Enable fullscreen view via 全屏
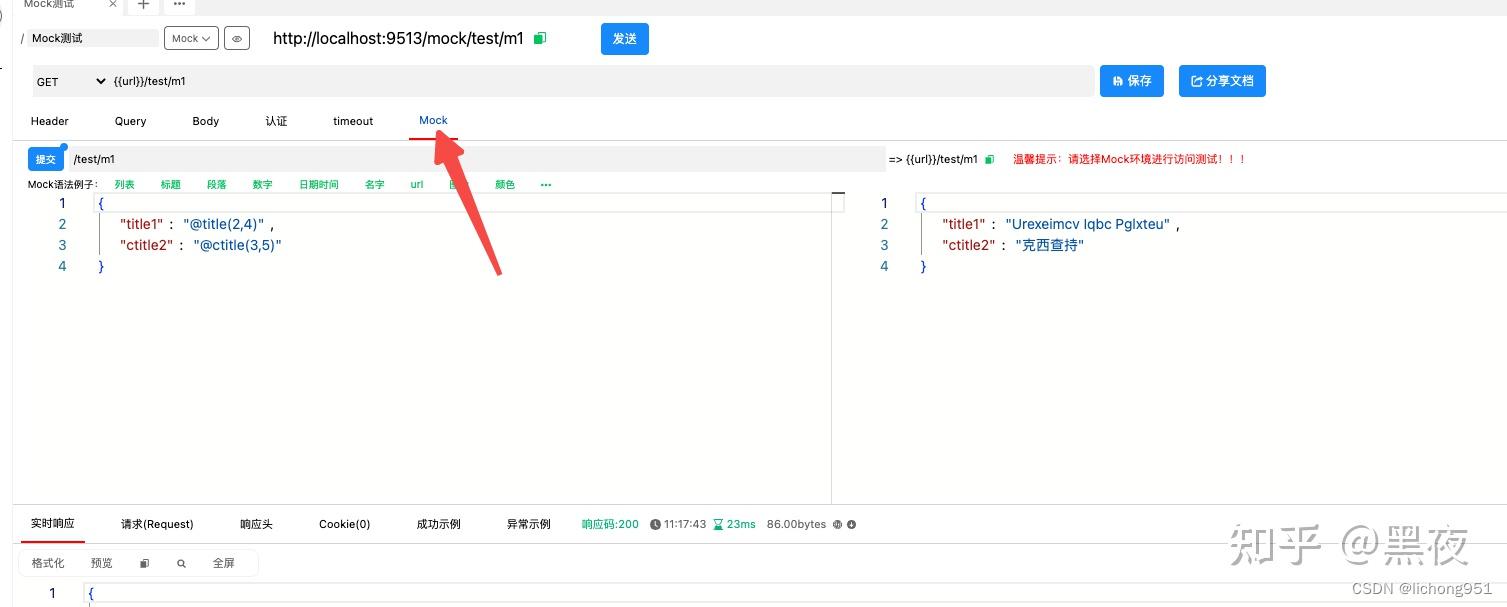The width and height of the screenshot is (1507, 607). pos(224,562)
